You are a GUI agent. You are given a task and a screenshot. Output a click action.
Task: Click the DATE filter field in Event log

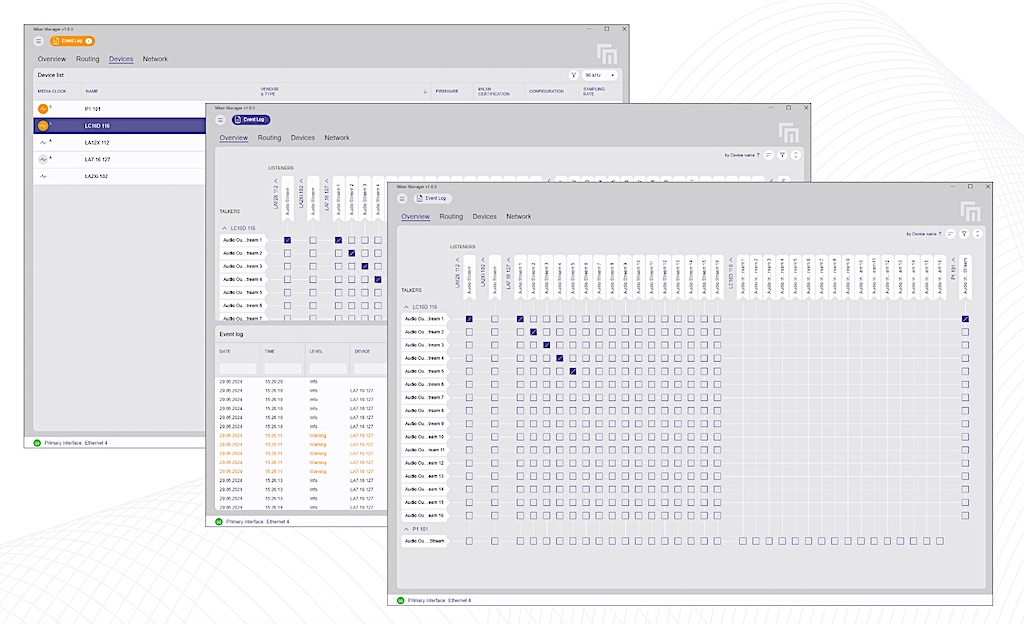coord(238,369)
